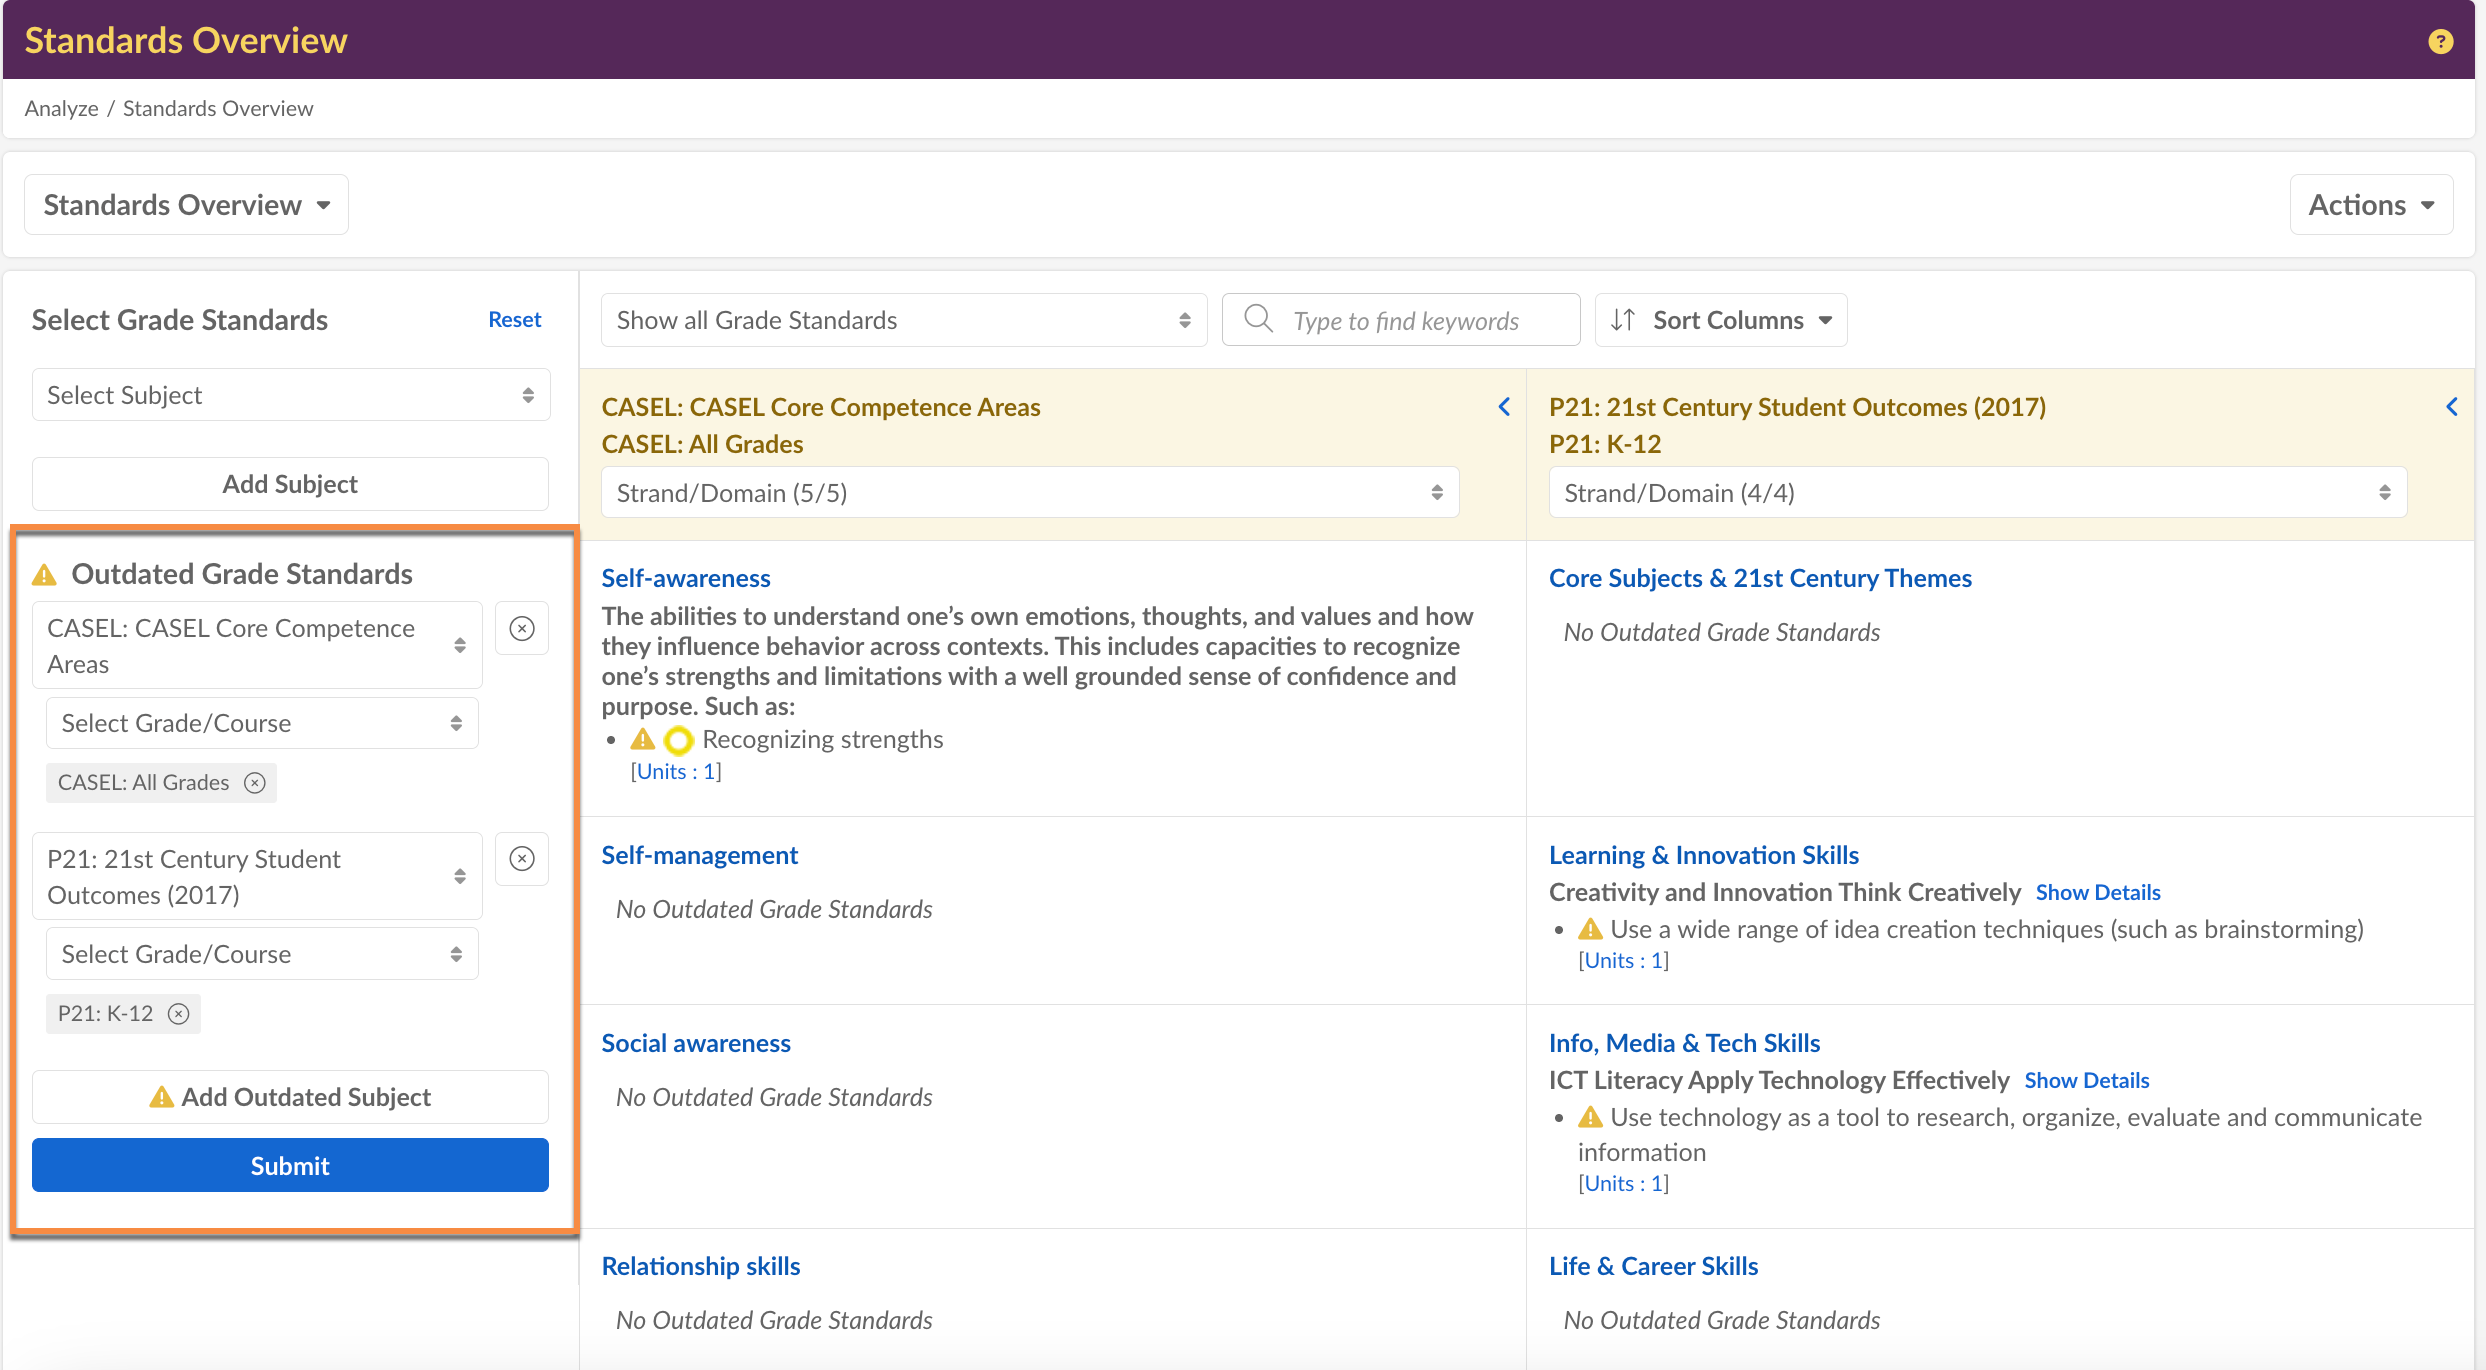Collapse the CASEL column with its chevron
This screenshot has width=2486, height=1370.
(1504, 407)
